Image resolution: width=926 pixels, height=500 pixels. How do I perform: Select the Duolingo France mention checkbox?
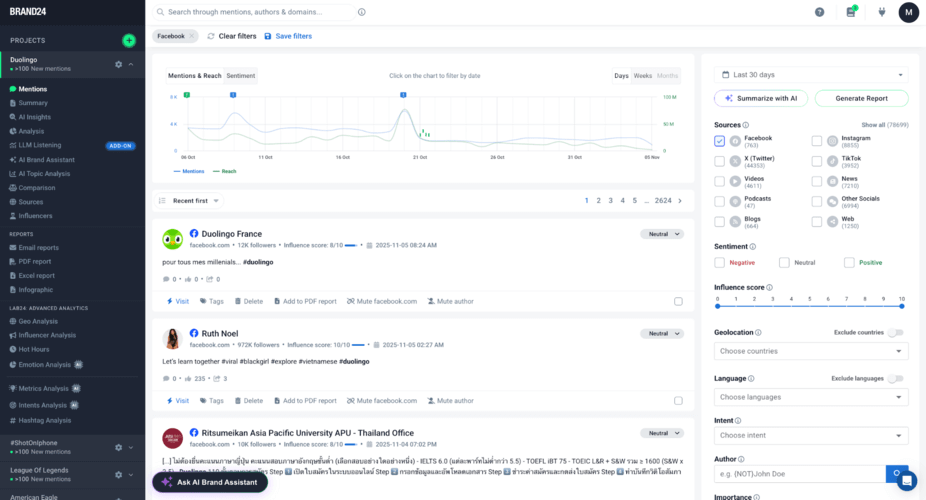tap(679, 302)
